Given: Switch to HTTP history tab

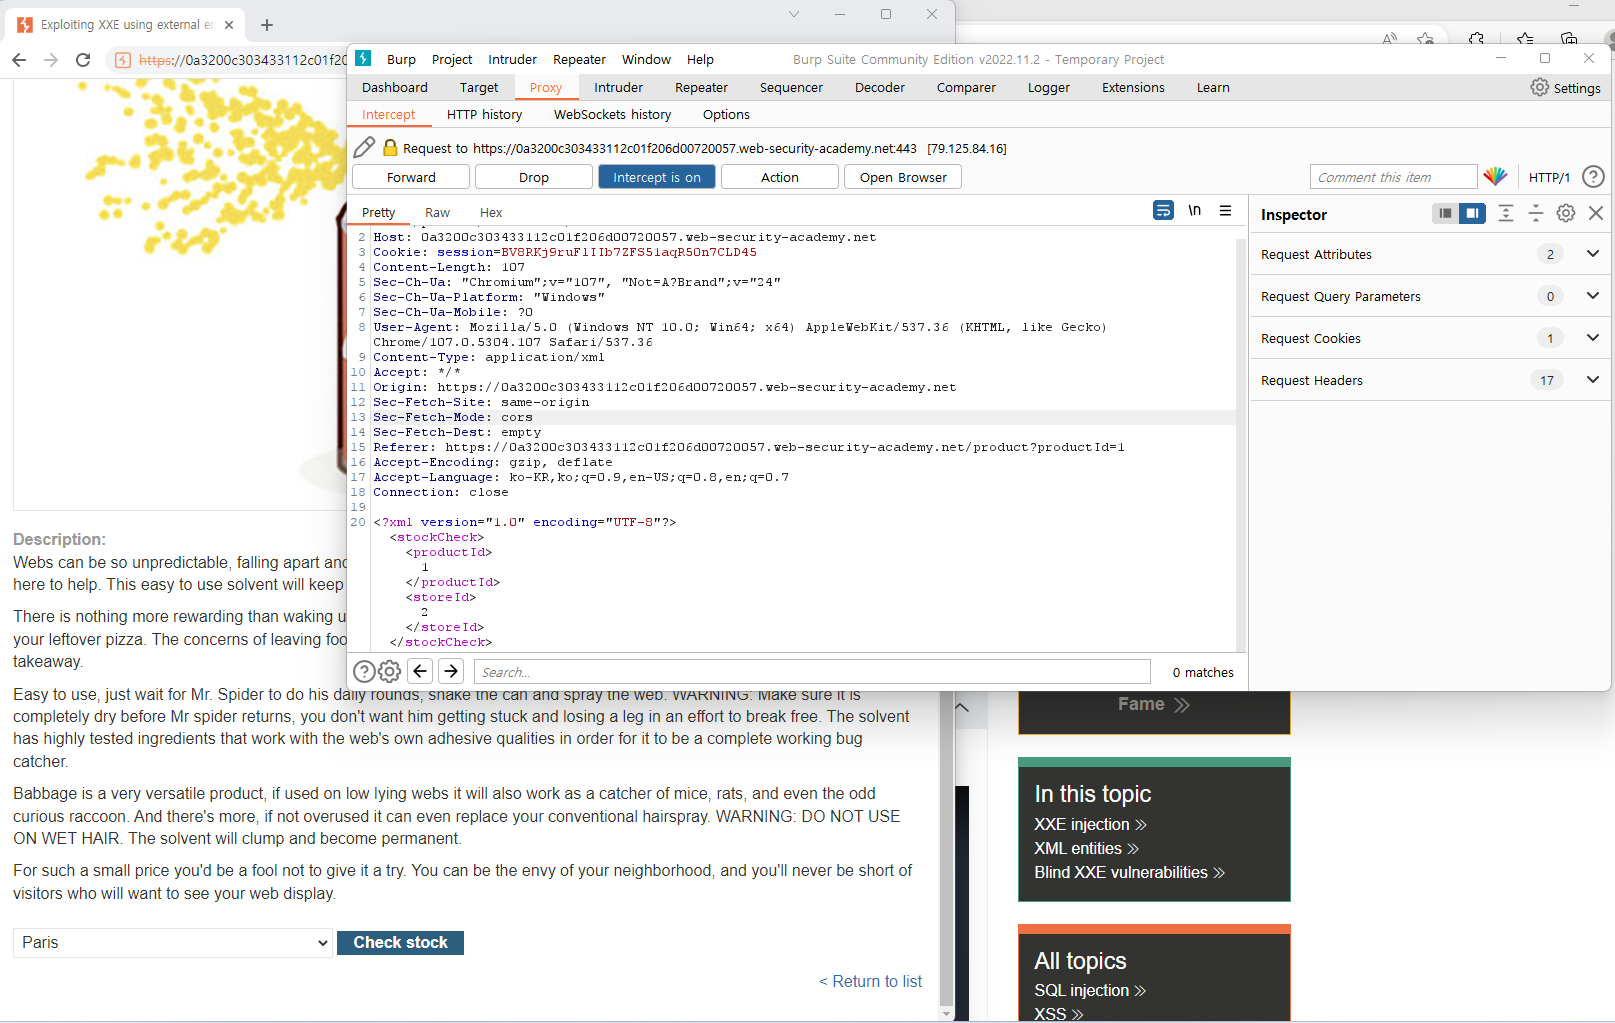Looking at the screenshot, I should click(x=484, y=114).
